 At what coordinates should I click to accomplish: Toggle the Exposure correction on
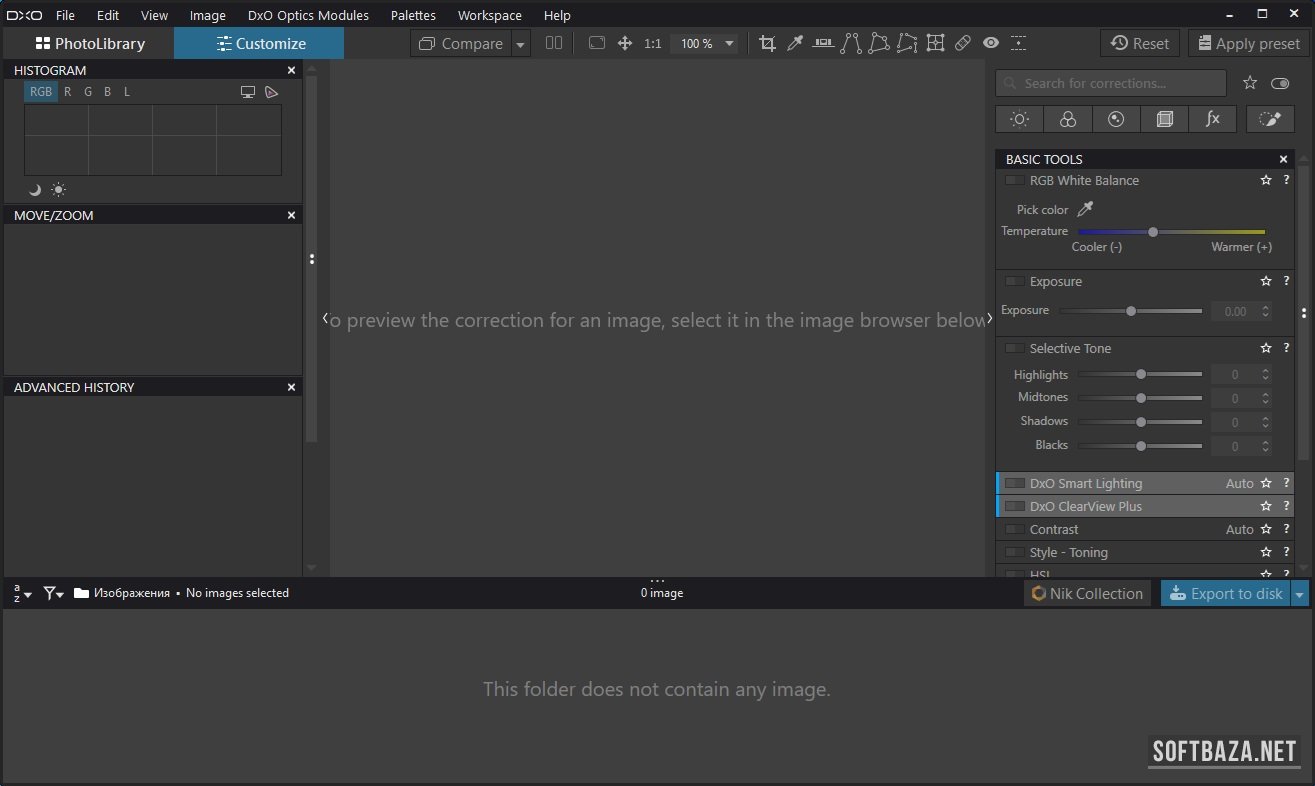coord(1014,282)
